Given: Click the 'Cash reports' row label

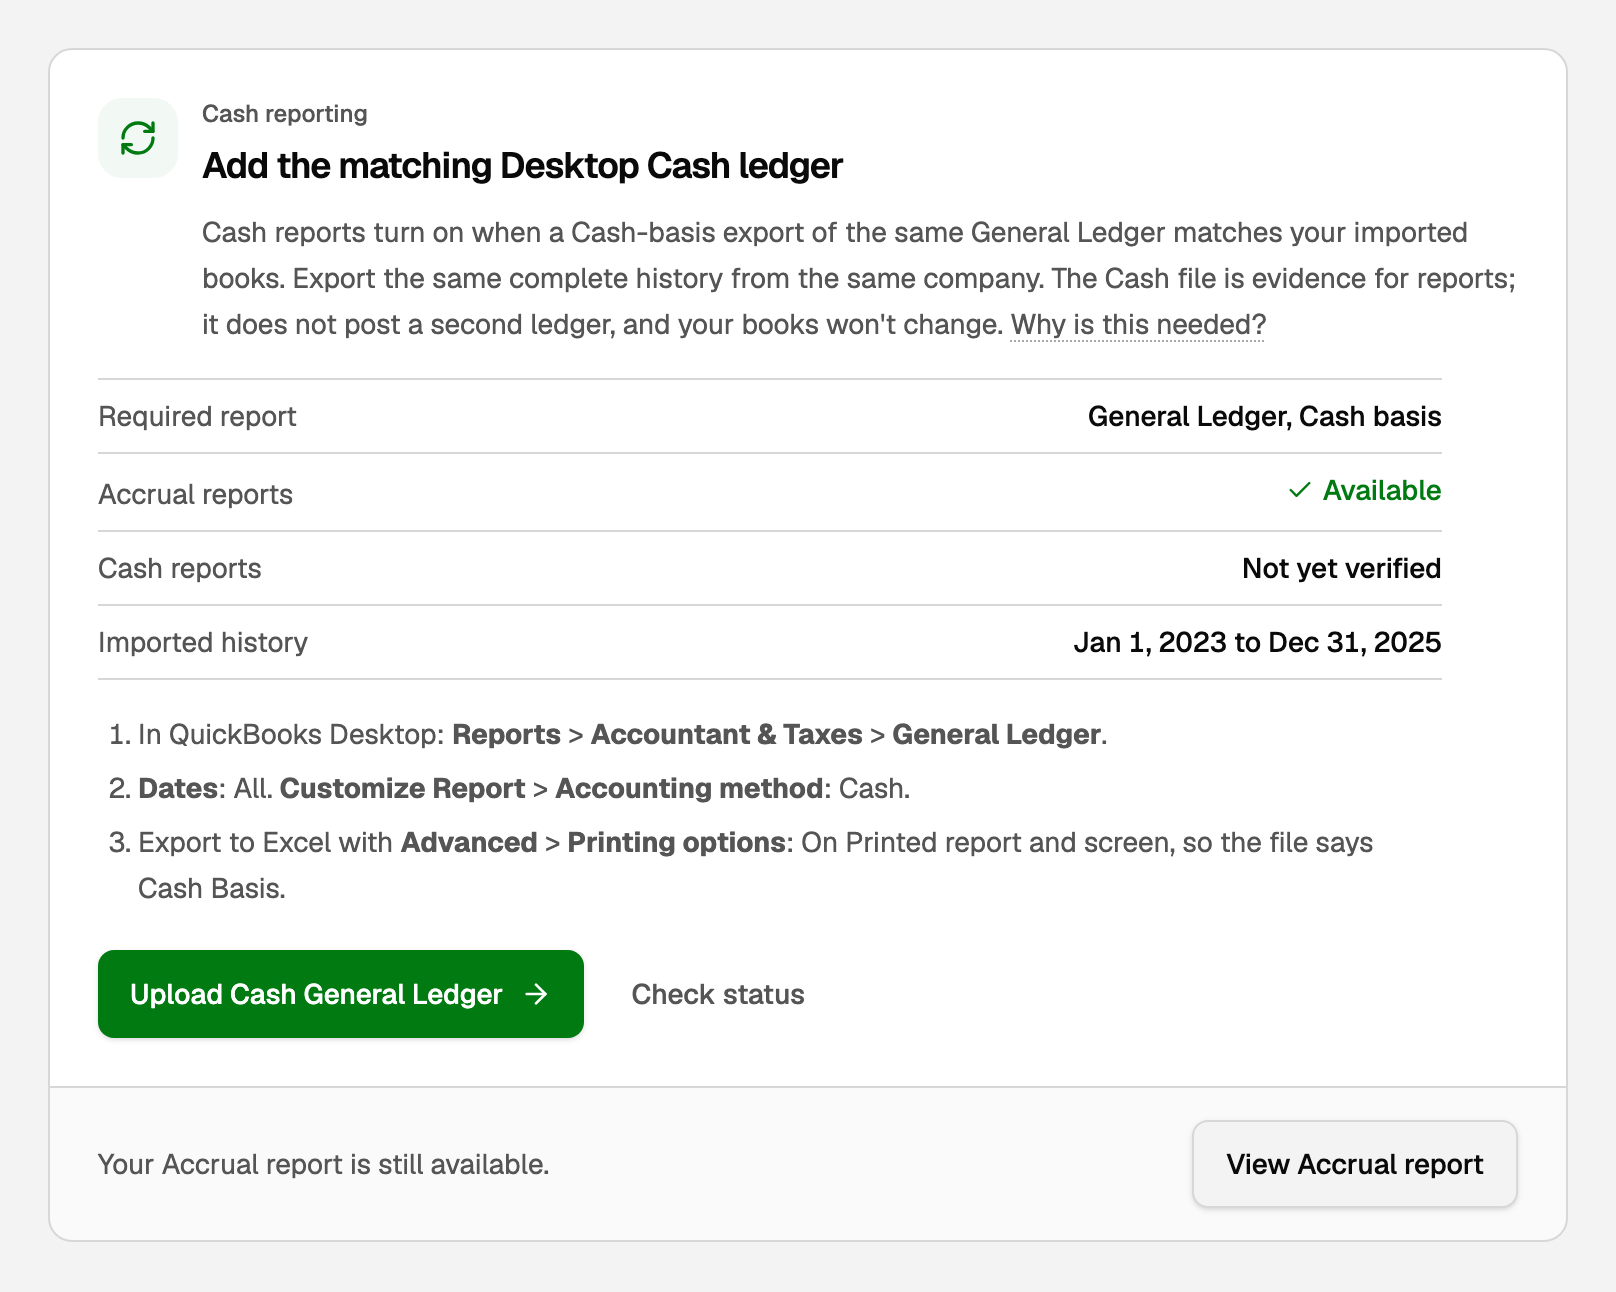Looking at the screenshot, I should [179, 568].
